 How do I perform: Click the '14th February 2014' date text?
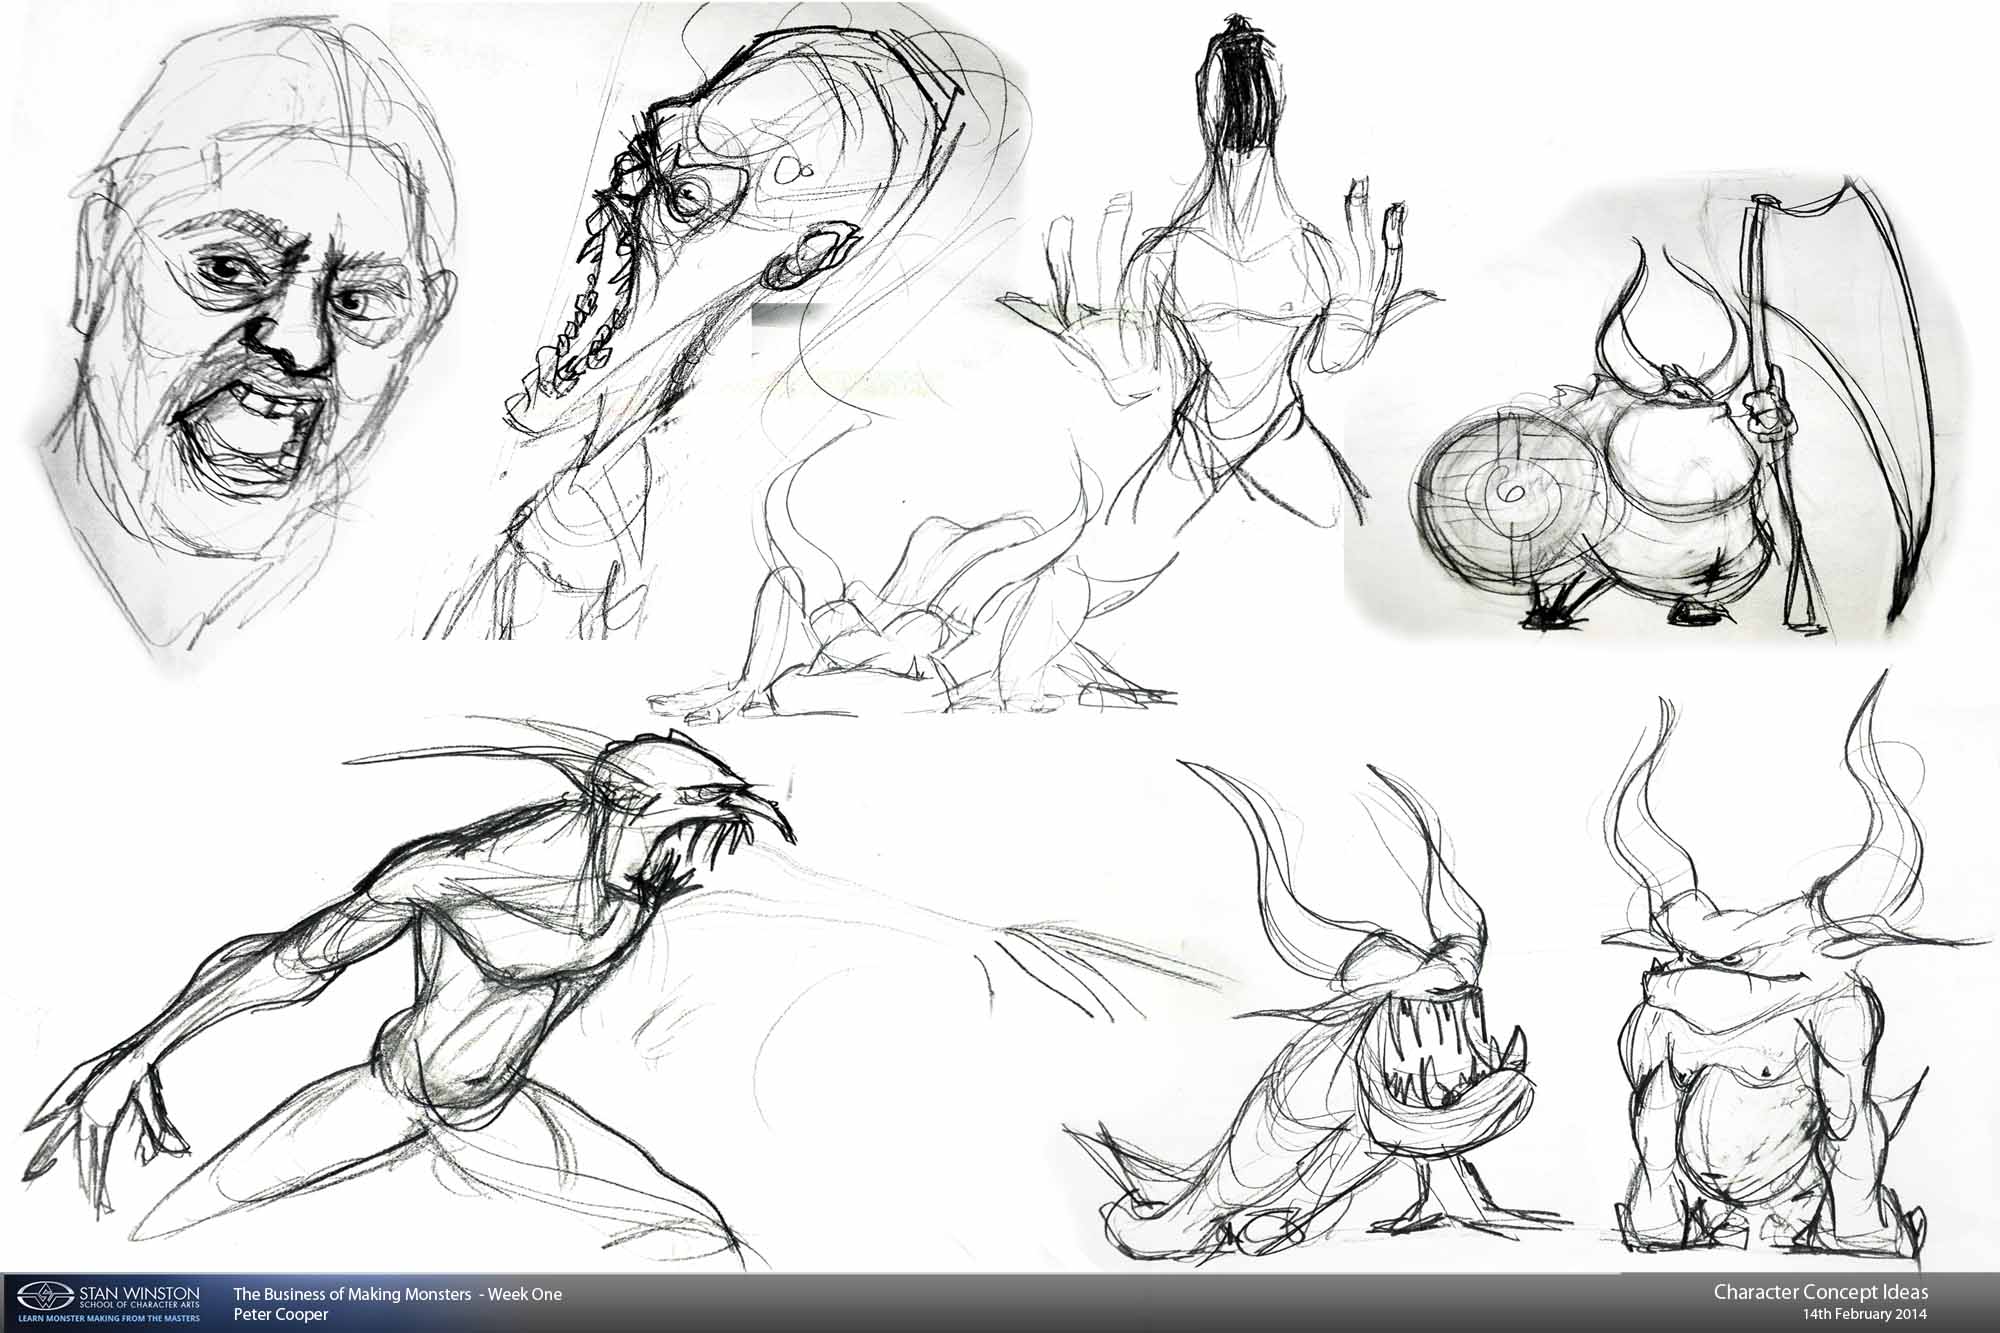1865,1315
